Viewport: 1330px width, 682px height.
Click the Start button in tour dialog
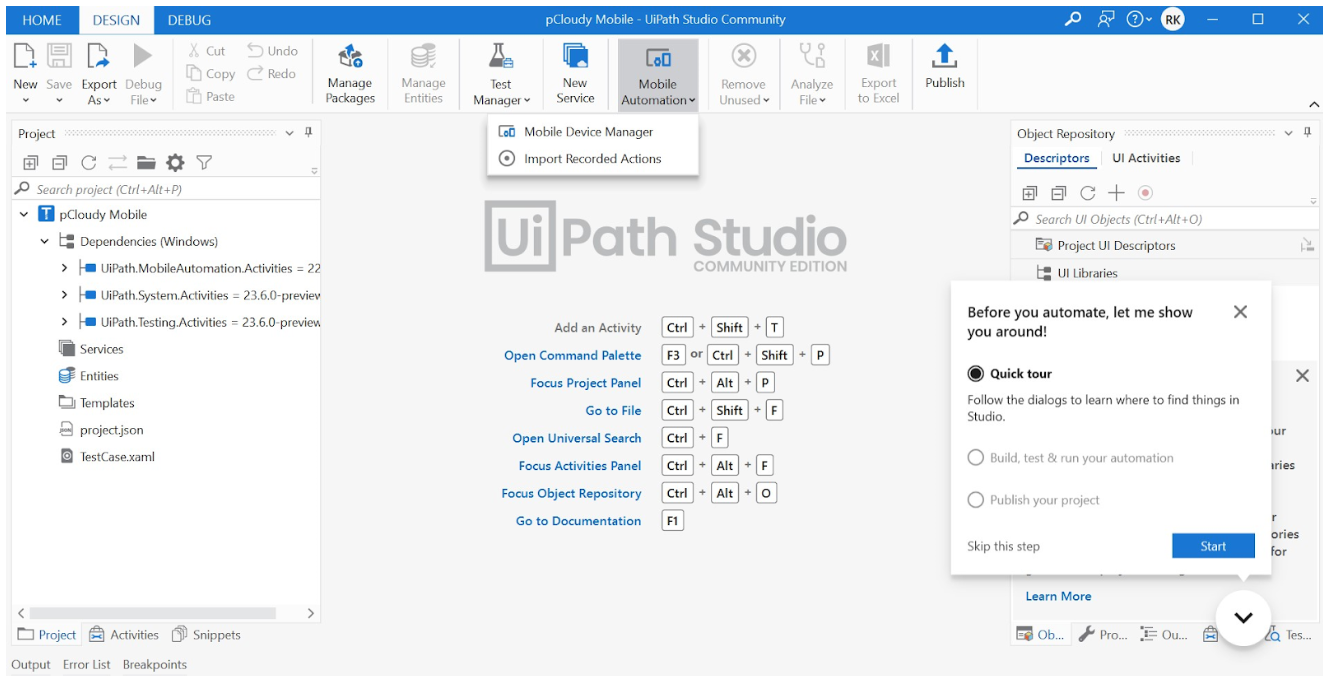tap(1213, 546)
